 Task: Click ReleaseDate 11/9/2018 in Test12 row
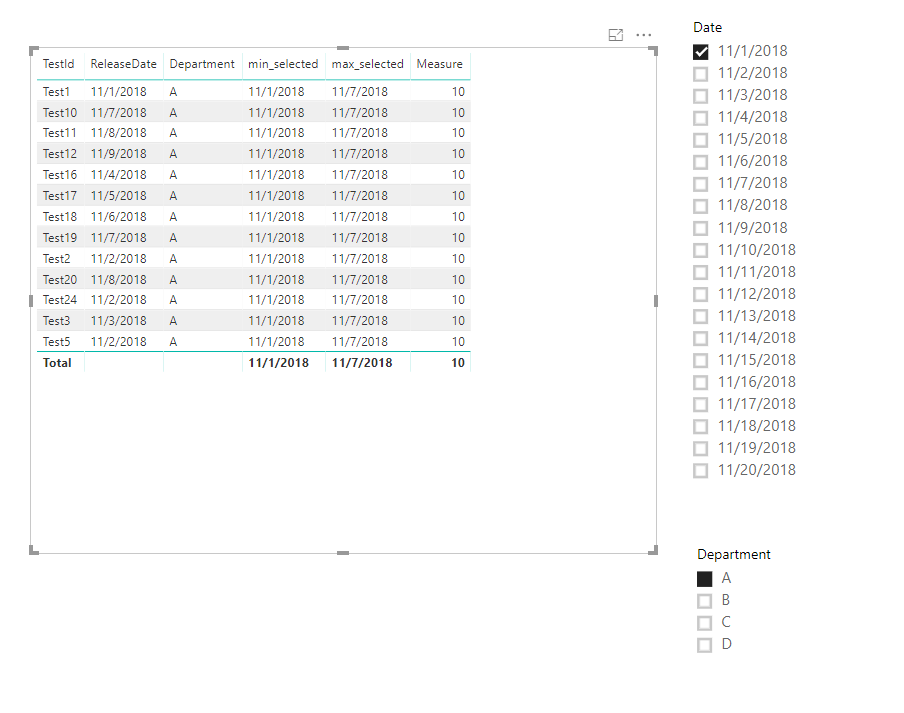point(118,154)
